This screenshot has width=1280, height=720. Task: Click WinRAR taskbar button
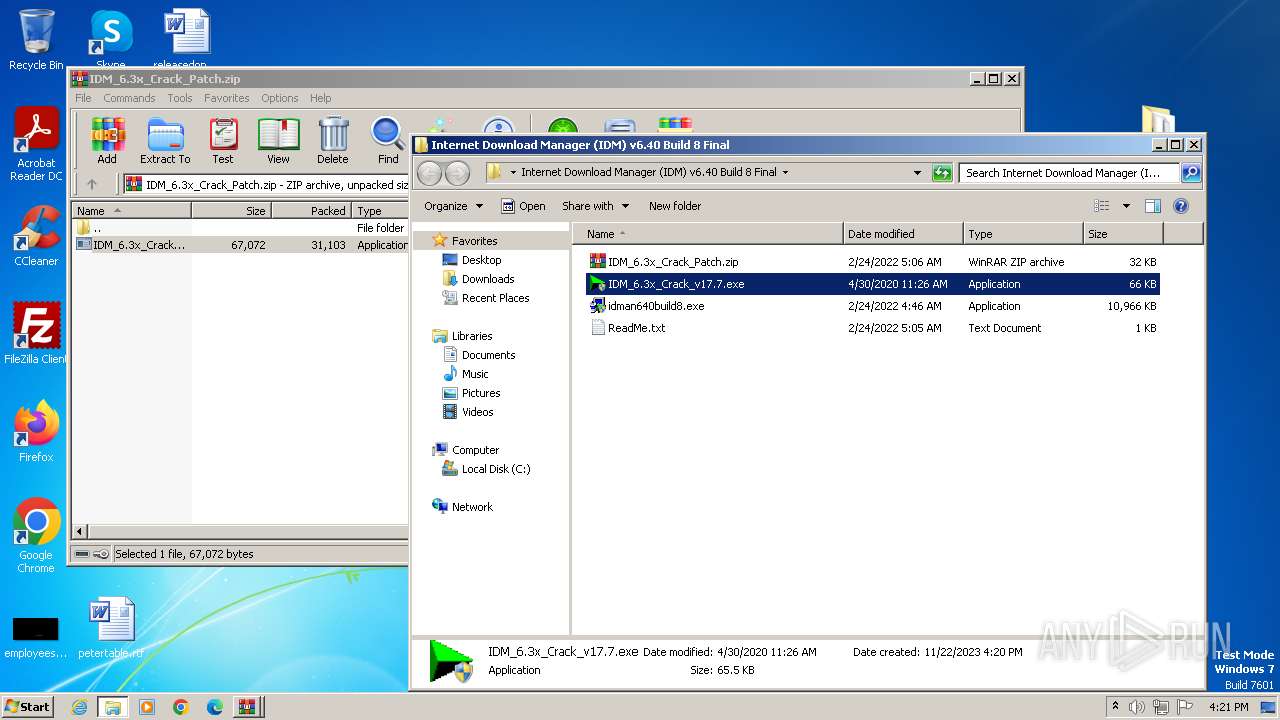247,707
